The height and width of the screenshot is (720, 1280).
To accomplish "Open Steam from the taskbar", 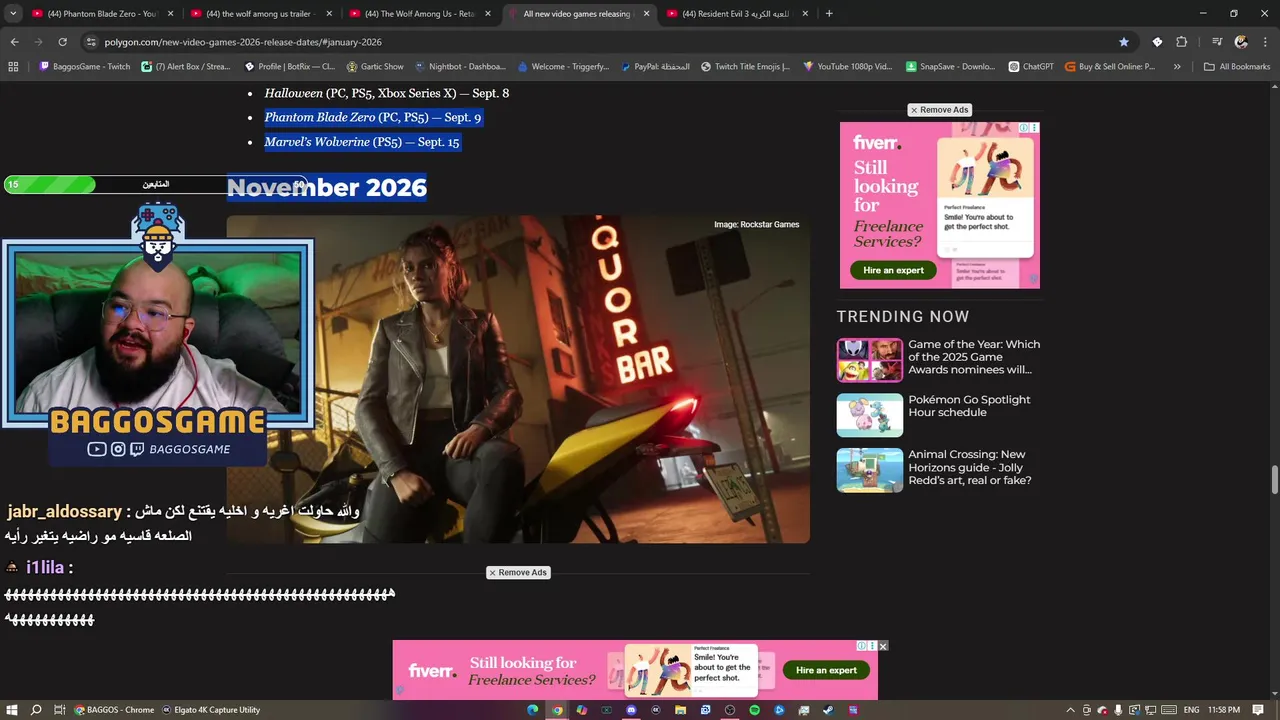I will tap(828, 710).
